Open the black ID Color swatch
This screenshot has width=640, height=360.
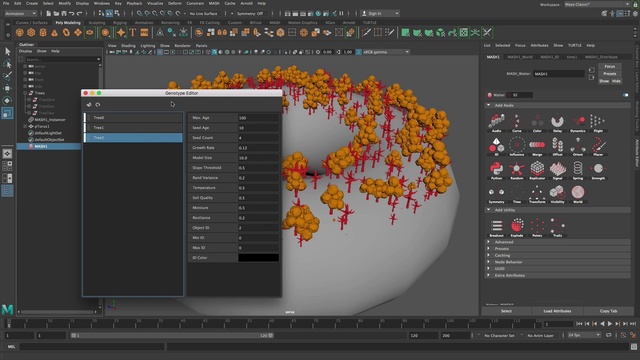[258, 258]
